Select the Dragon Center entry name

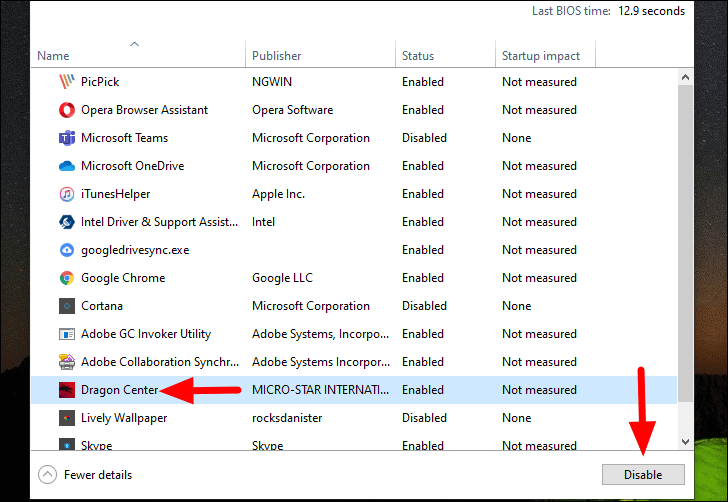119,390
